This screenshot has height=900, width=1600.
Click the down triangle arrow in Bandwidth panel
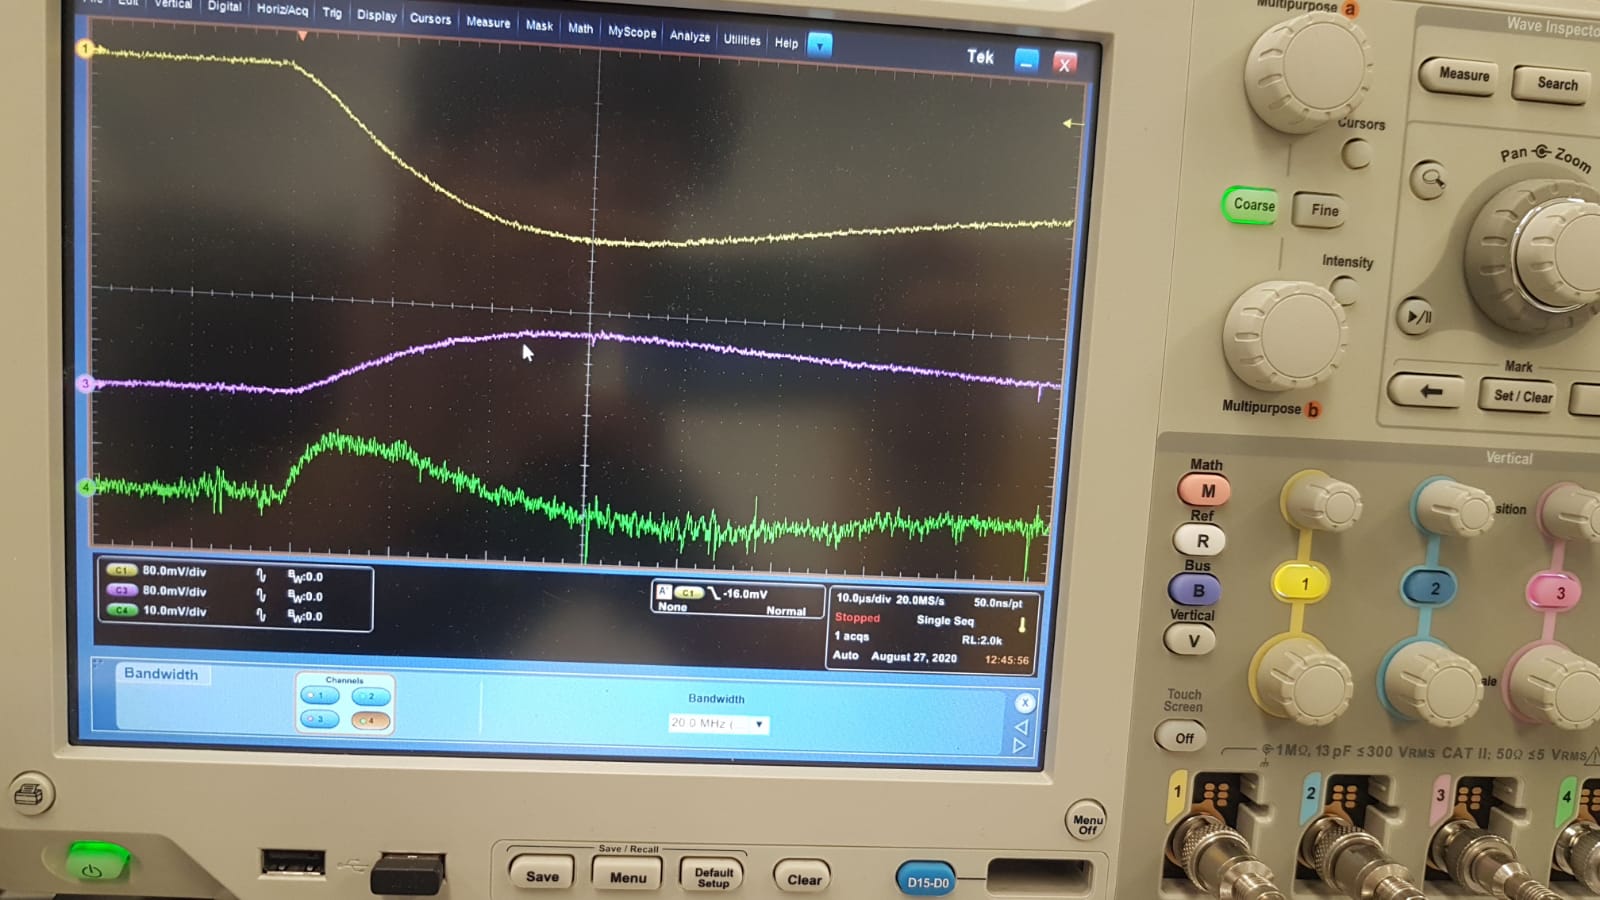pyautogui.click(x=1020, y=746)
